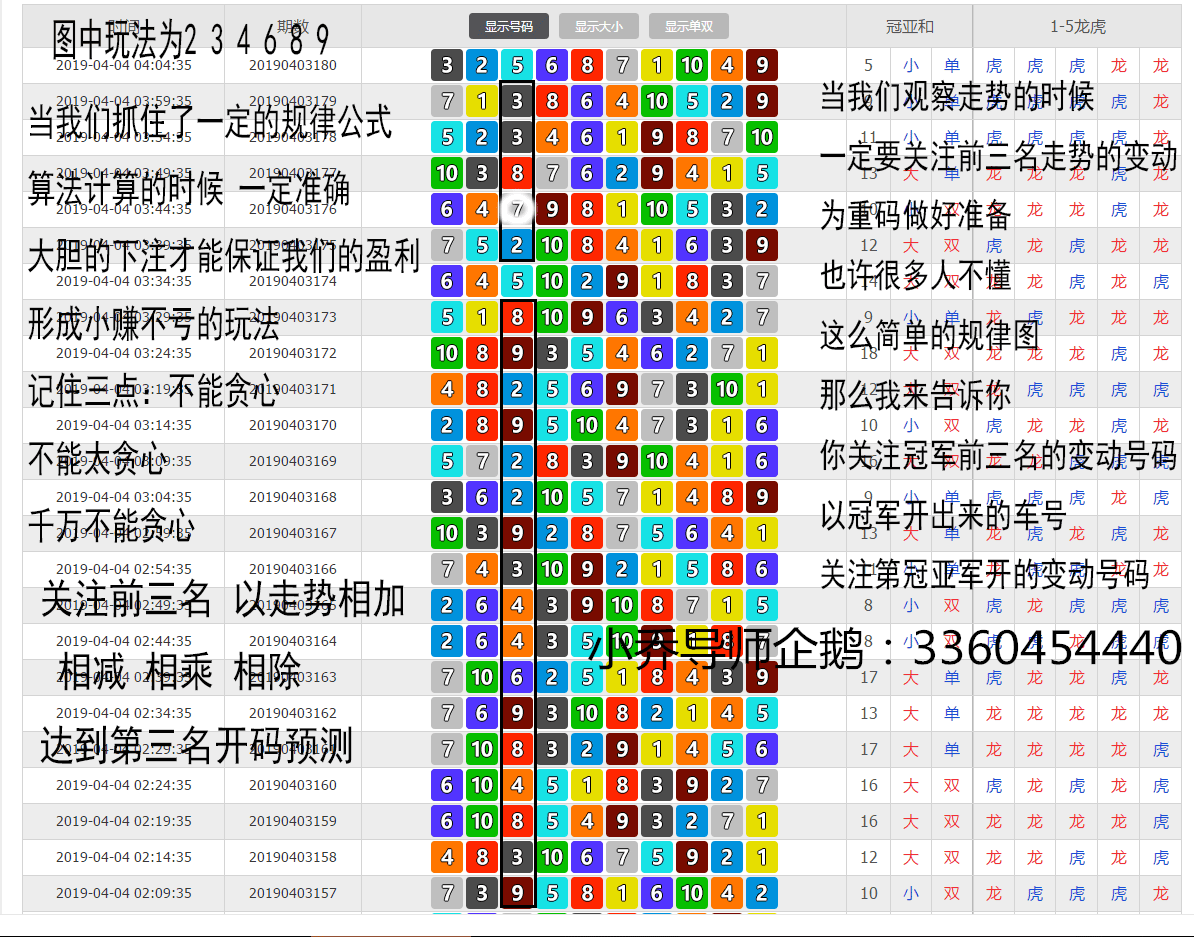This screenshot has height=937, width=1194.
Task: Select period number 20190403174
Action: tap(292, 281)
